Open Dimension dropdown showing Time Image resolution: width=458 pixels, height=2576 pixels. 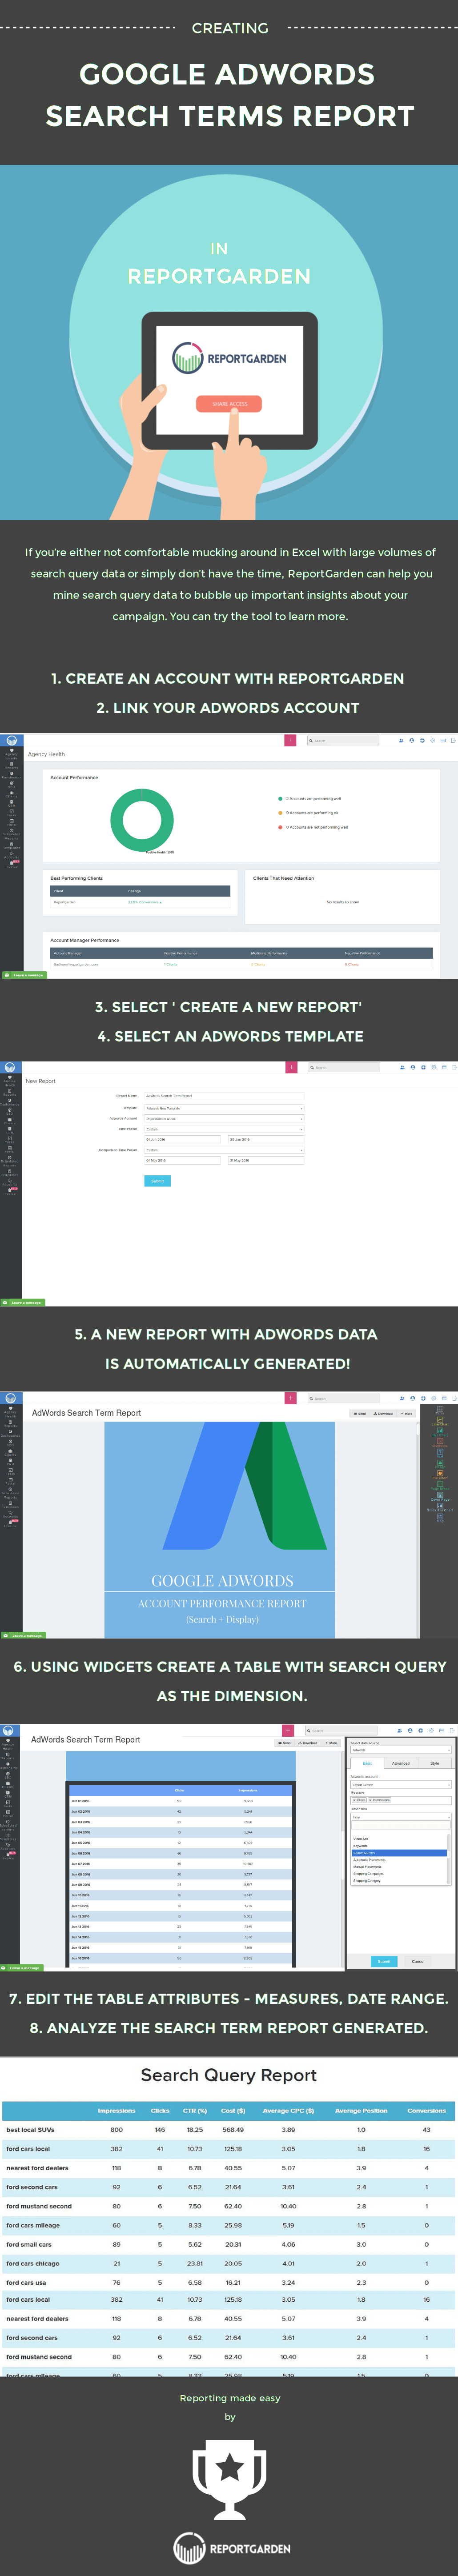[x=401, y=1817]
